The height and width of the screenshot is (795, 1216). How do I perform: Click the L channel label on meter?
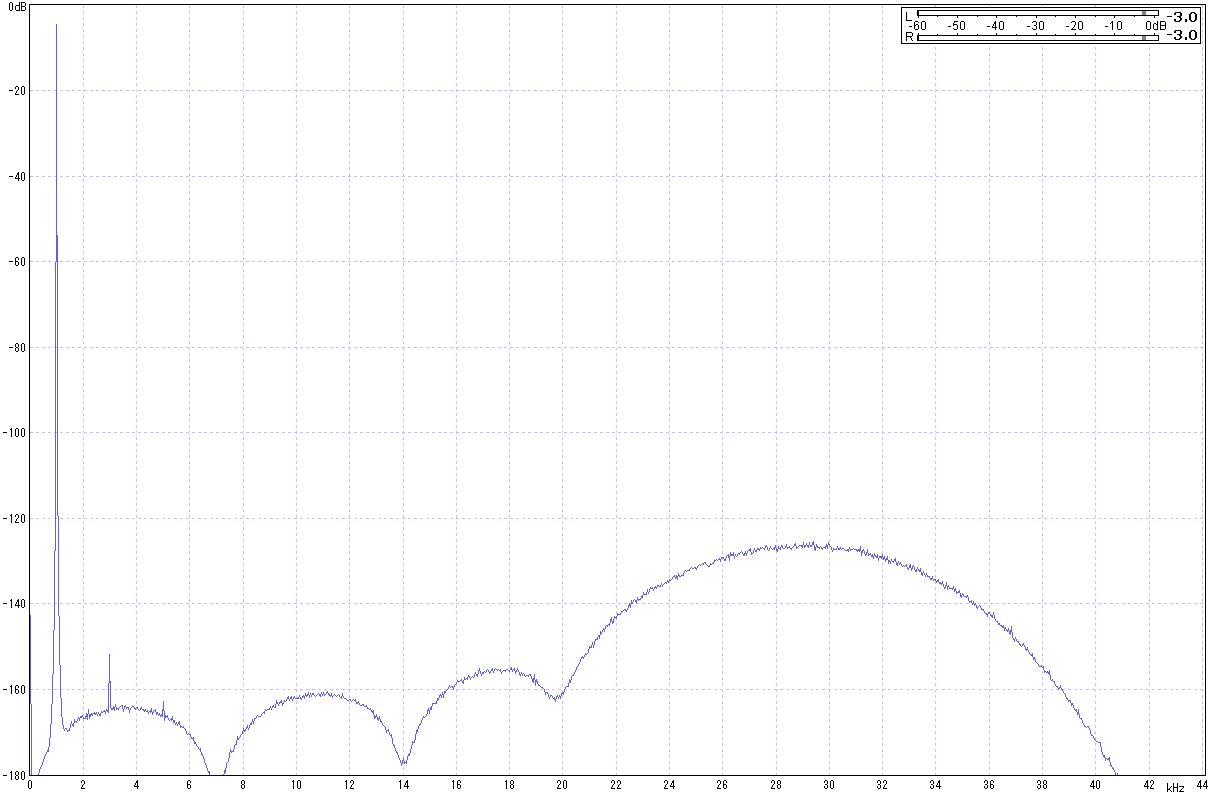[909, 15]
